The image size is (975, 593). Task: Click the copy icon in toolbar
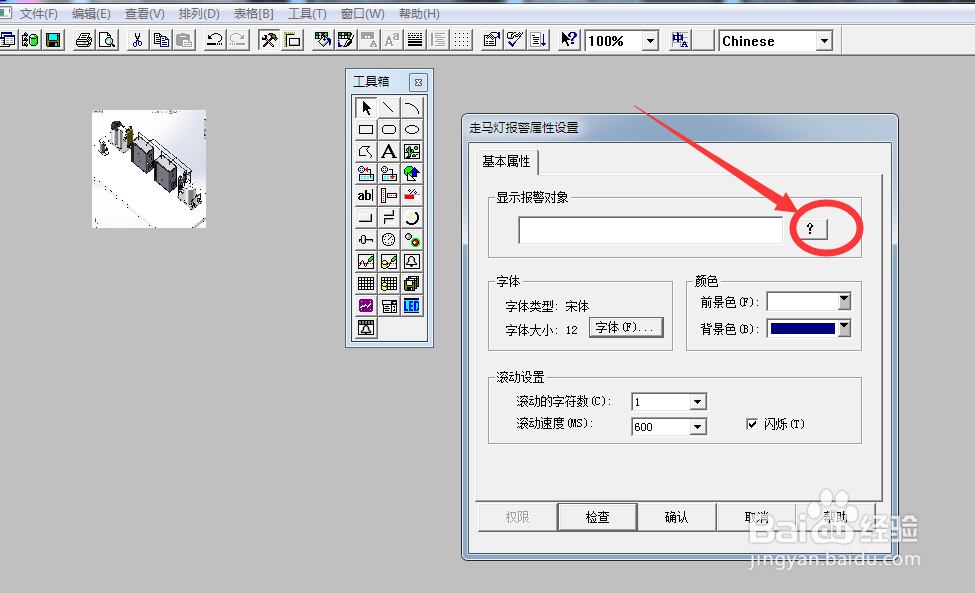pyautogui.click(x=161, y=40)
